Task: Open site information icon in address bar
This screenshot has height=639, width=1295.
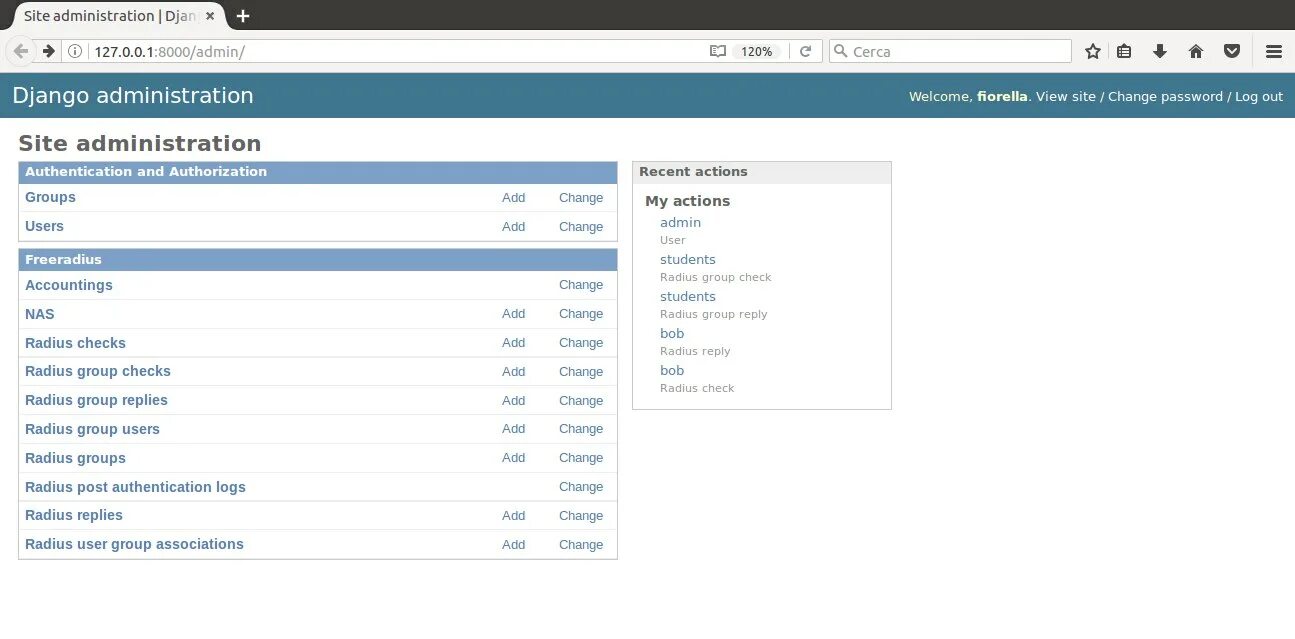Action: coord(75,51)
